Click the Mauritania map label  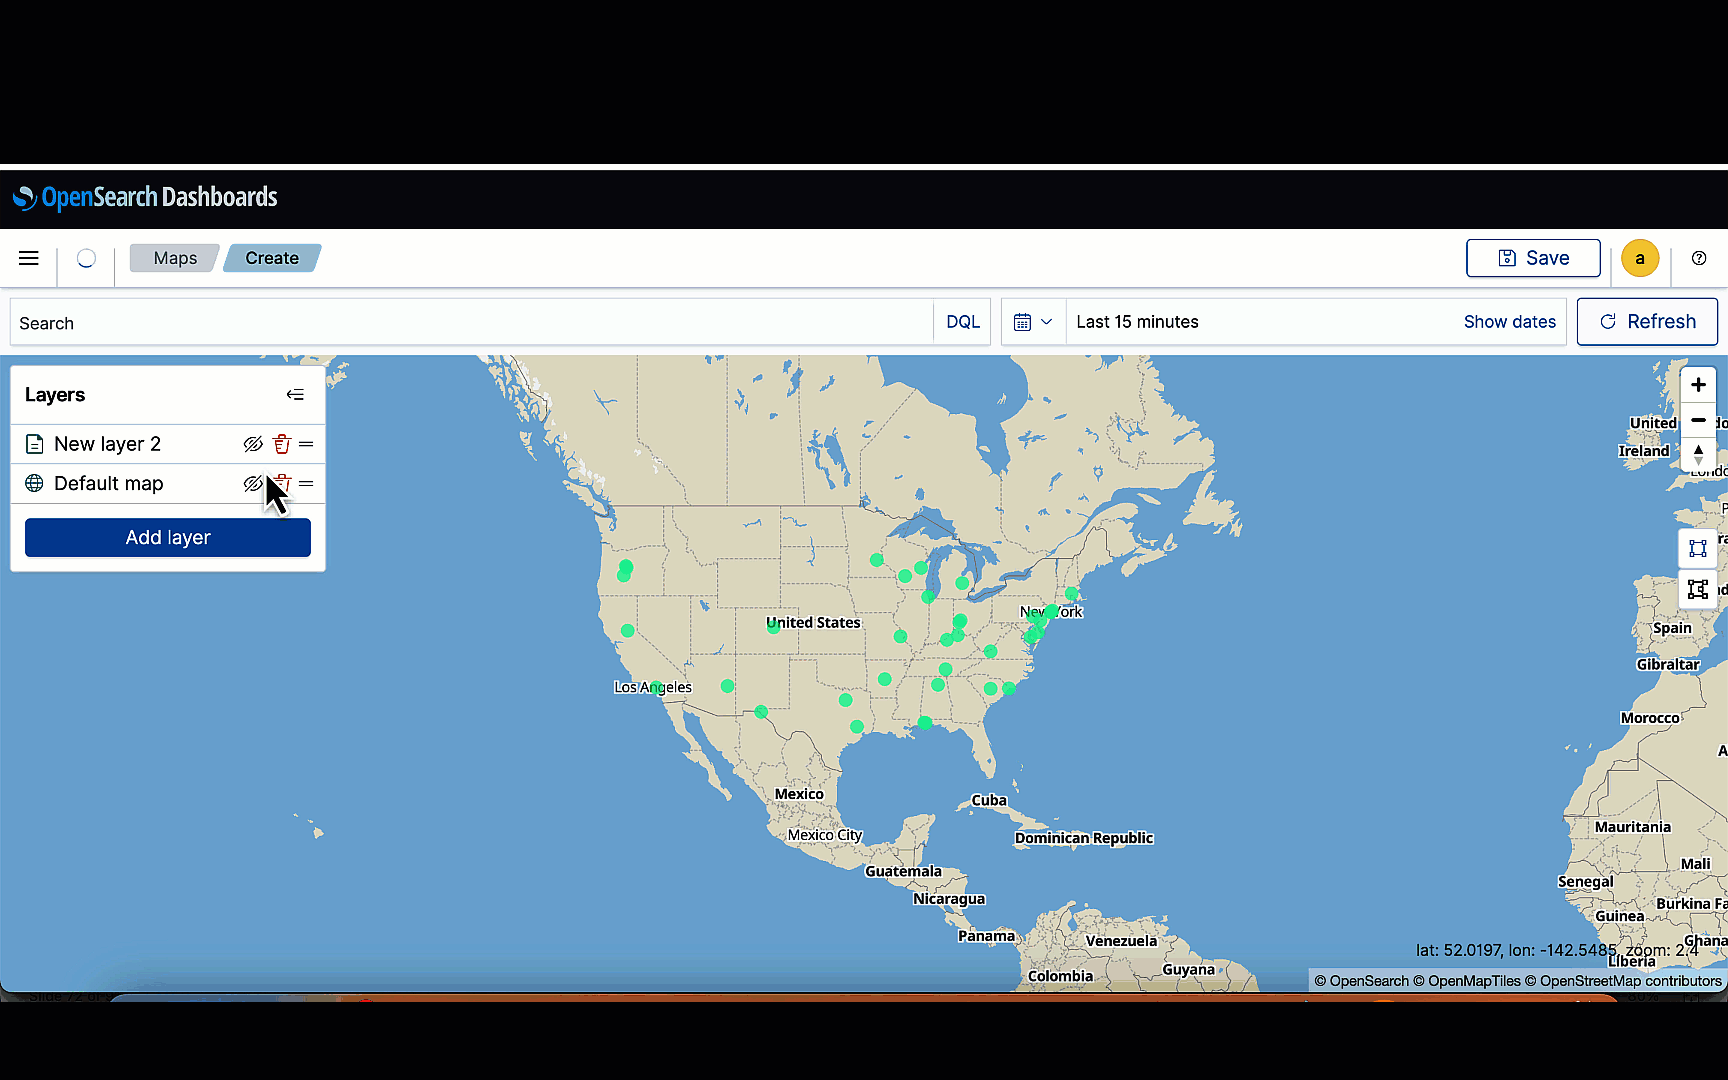coord(1633,827)
